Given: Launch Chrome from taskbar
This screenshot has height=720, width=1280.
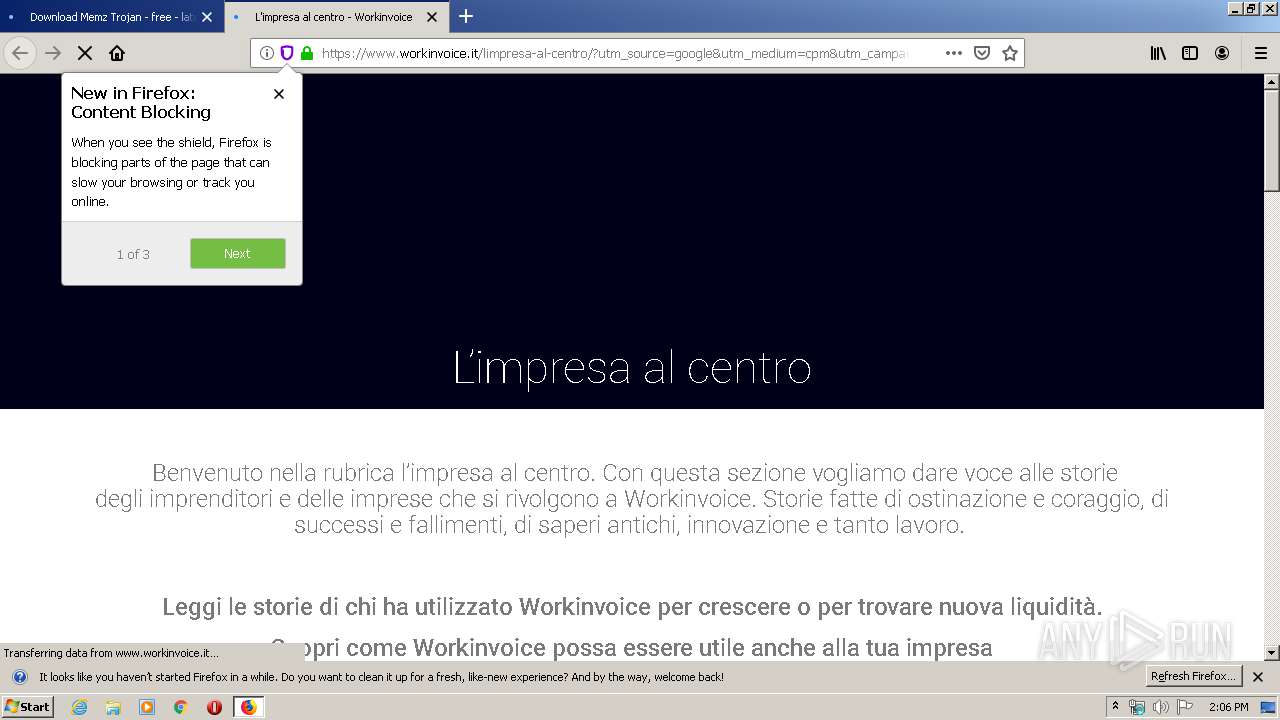Looking at the screenshot, I should (x=181, y=707).
